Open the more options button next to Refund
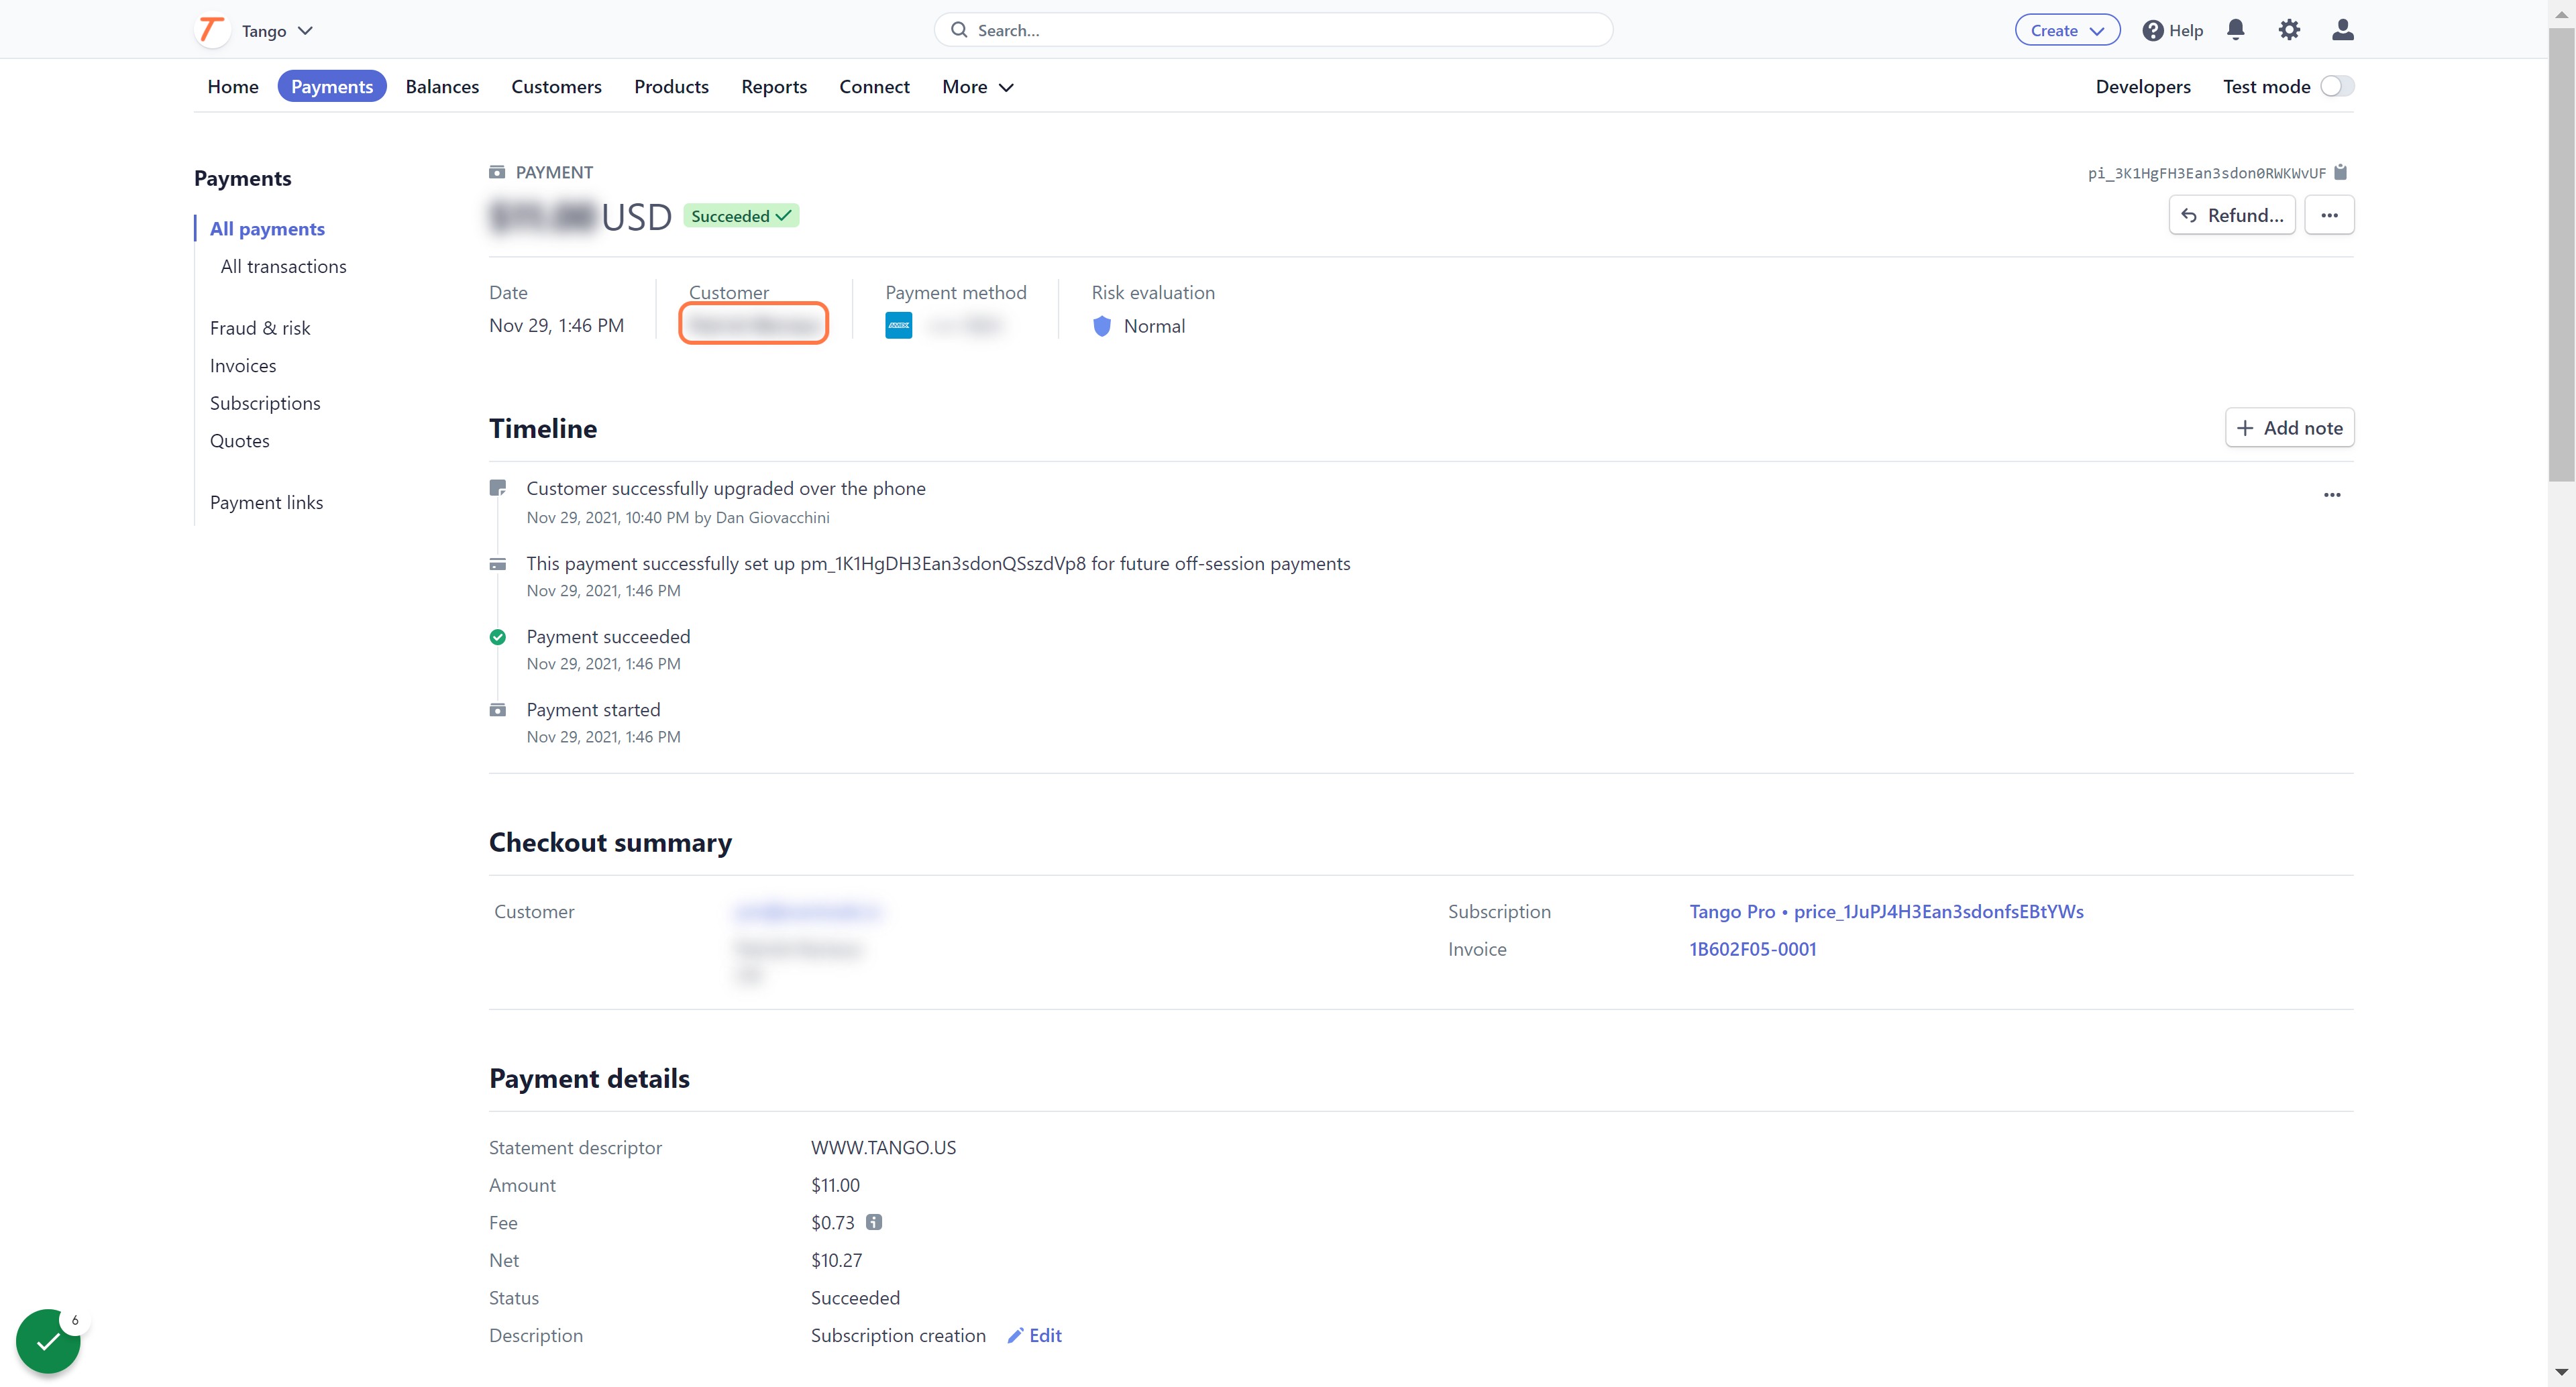Image resolution: width=2576 pixels, height=1387 pixels. pyautogui.click(x=2329, y=215)
